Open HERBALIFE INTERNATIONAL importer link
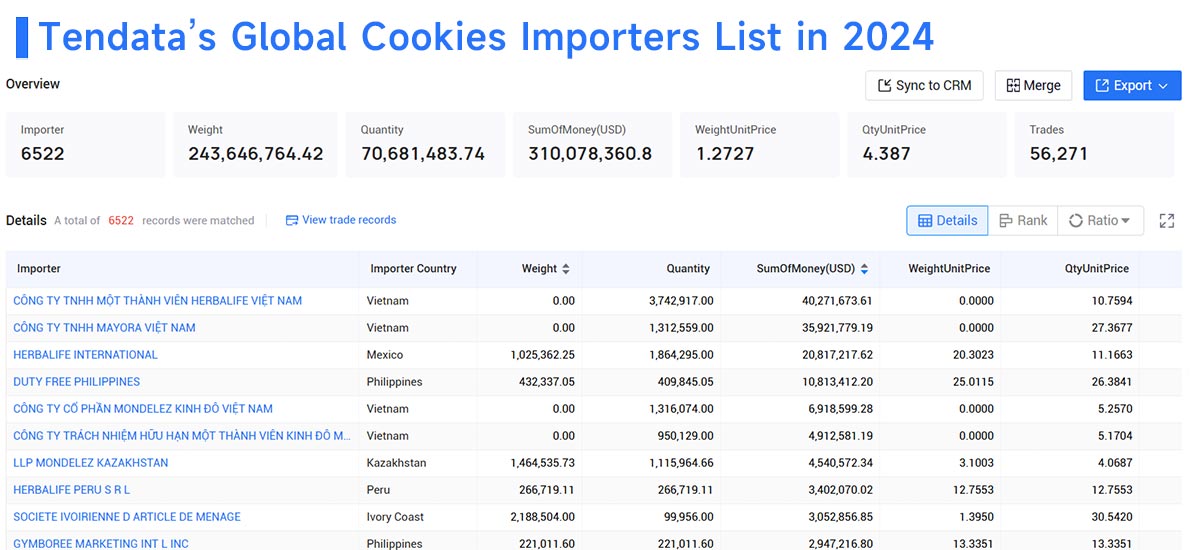 coord(85,354)
